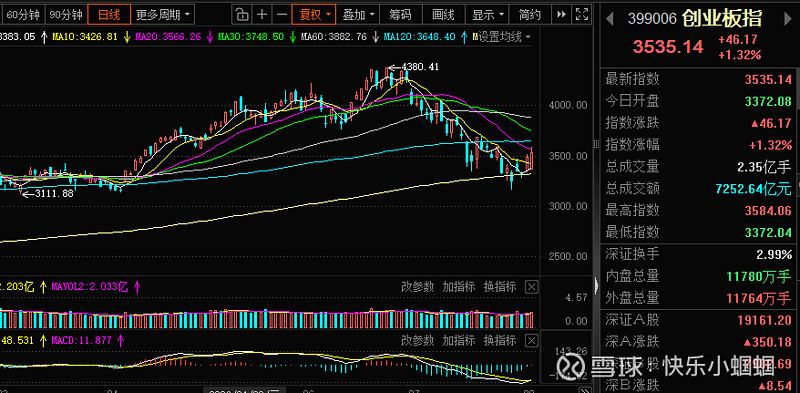The height and width of the screenshot is (393, 800).
Task: Click the double-arrow more tools icon
Action: 561,14
